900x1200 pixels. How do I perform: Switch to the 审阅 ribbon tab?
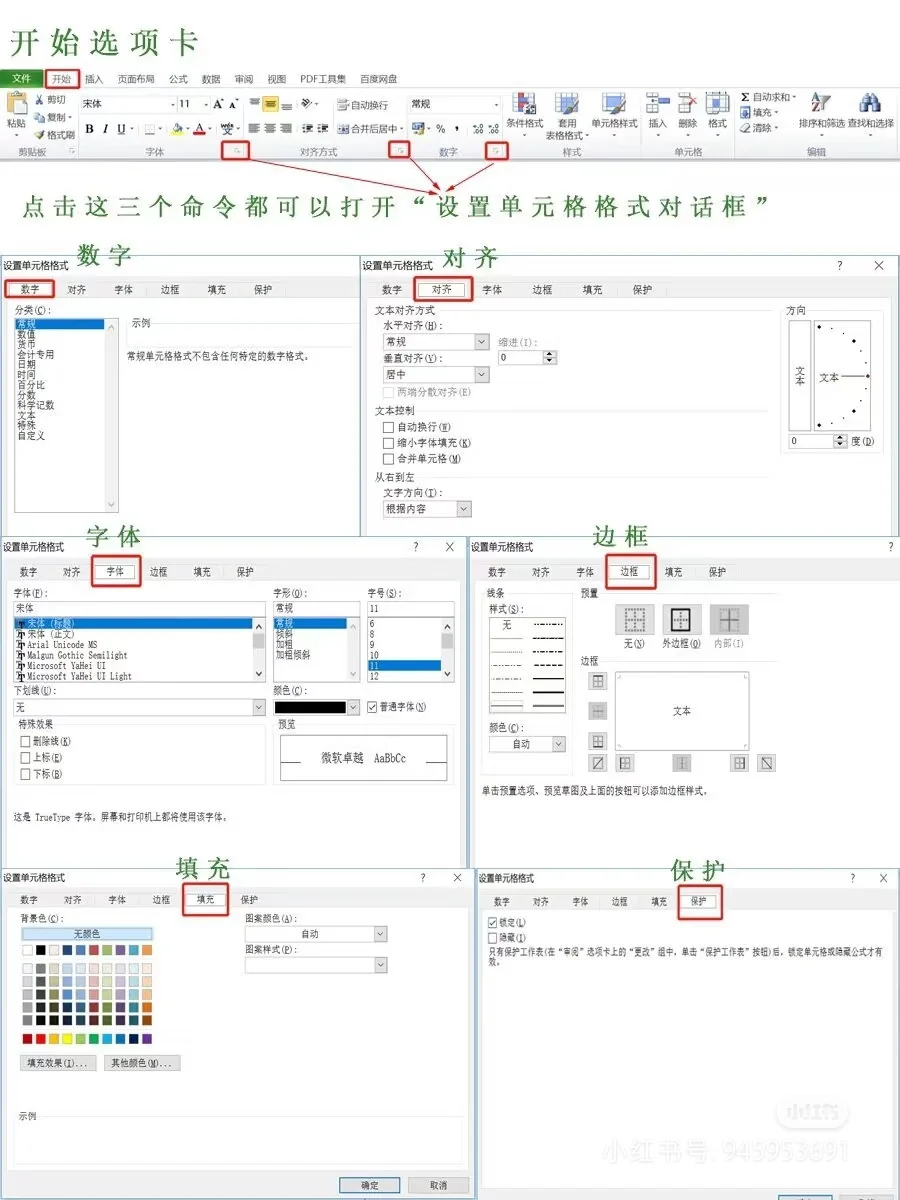(244, 79)
